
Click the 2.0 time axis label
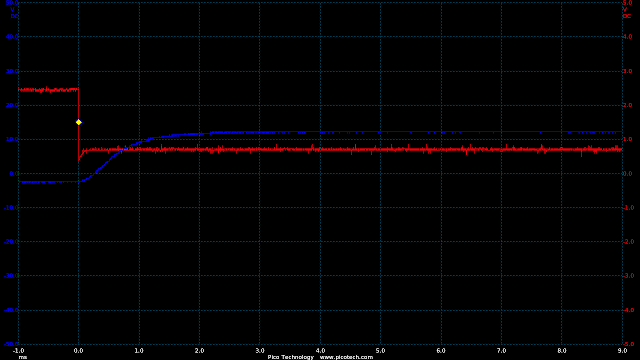(199, 351)
